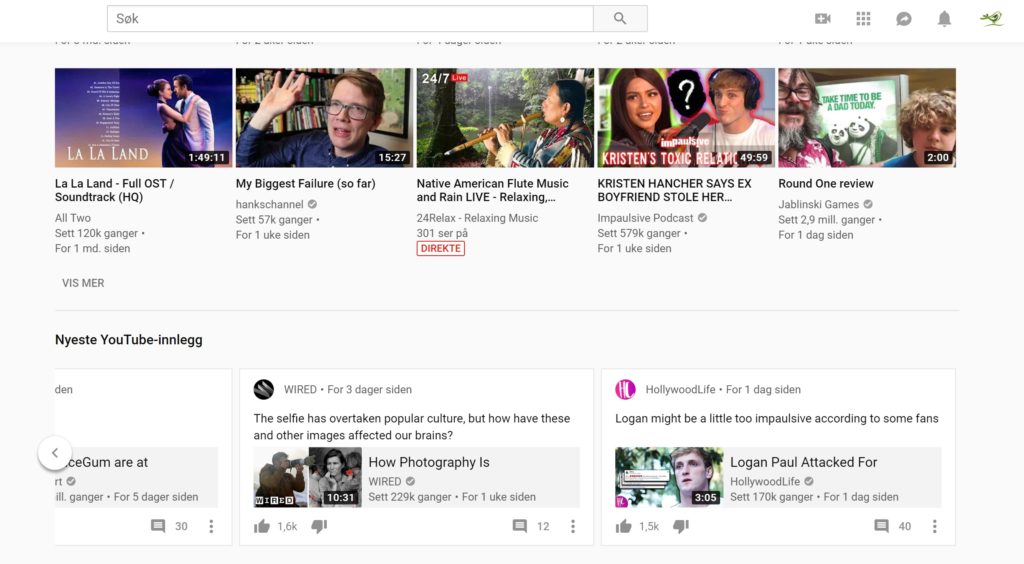Click the VIS MER button
The image size is (1024, 564).
click(83, 283)
